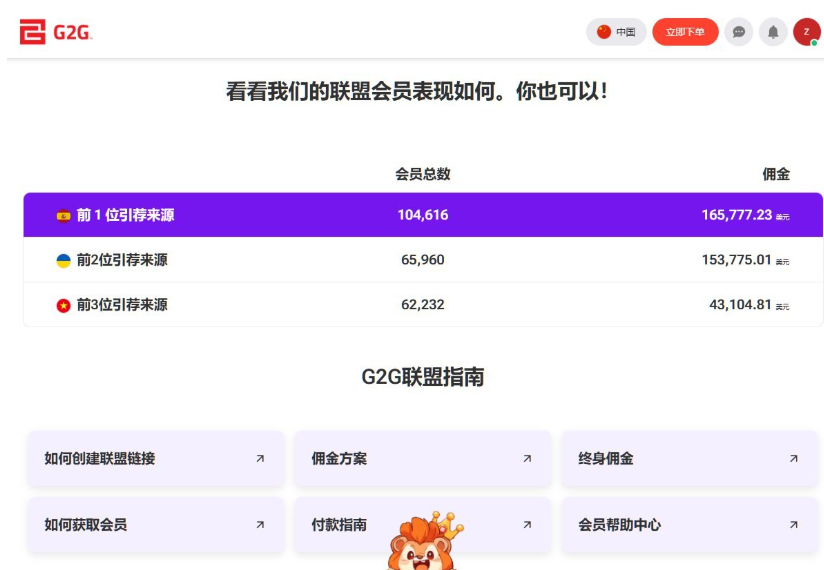Viewport: 824px width, 570px height.
Task: Open the 终身佣金 guide
Action: tap(689, 459)
